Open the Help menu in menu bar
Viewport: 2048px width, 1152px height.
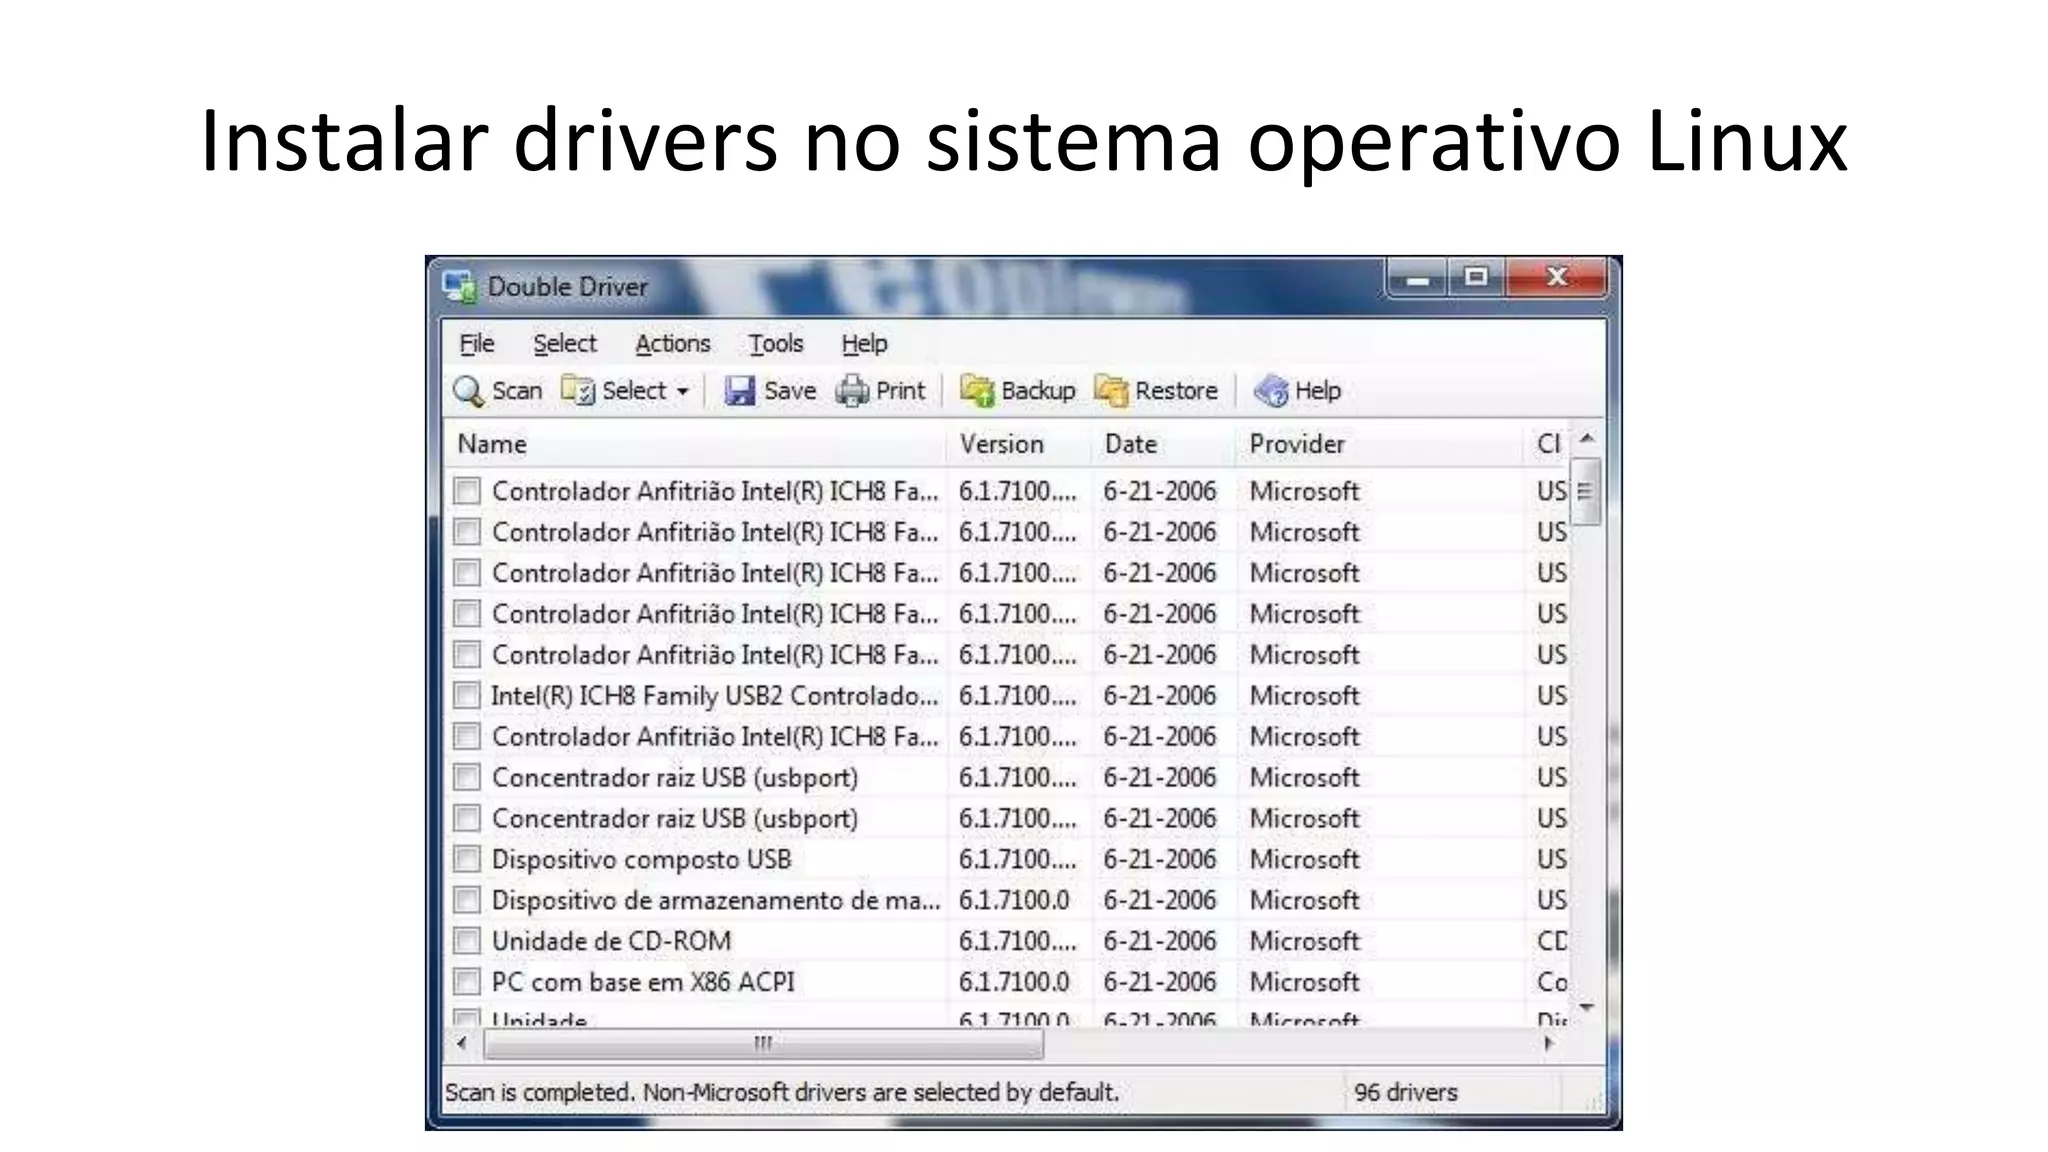864,344
